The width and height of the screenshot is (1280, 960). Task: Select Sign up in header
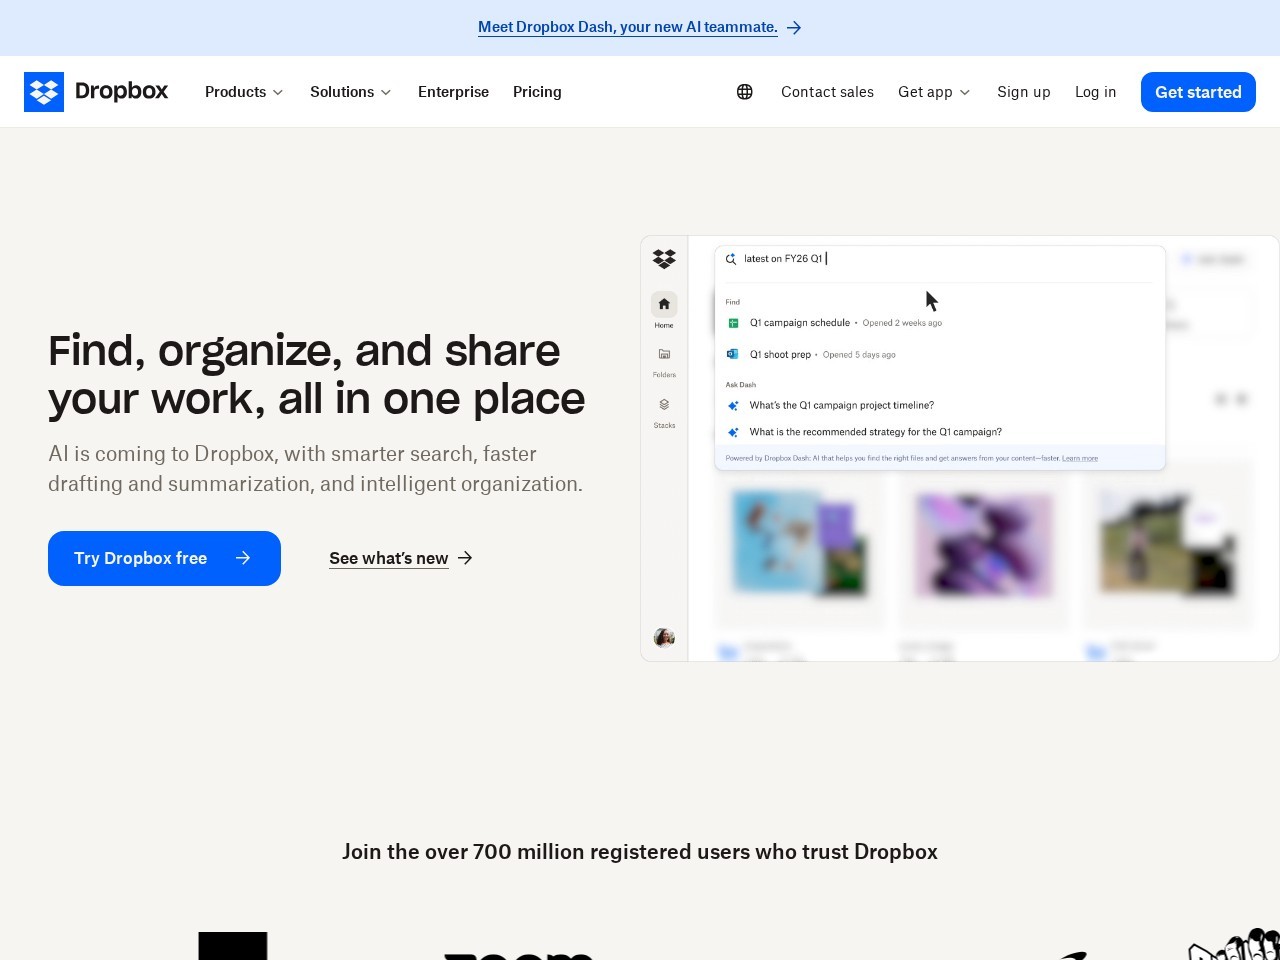[1023, 92]
